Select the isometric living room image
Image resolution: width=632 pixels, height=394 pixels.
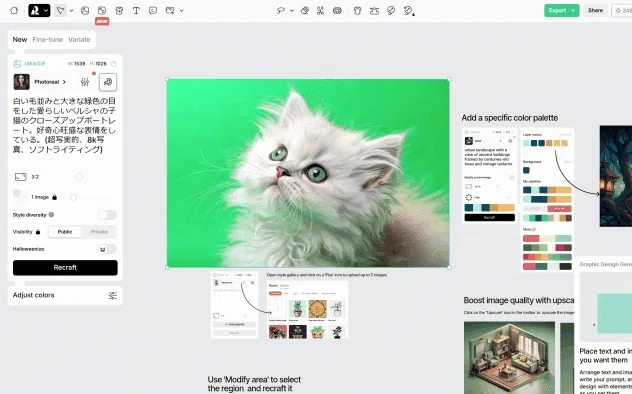pyautogui.click(x=509, y=357)
